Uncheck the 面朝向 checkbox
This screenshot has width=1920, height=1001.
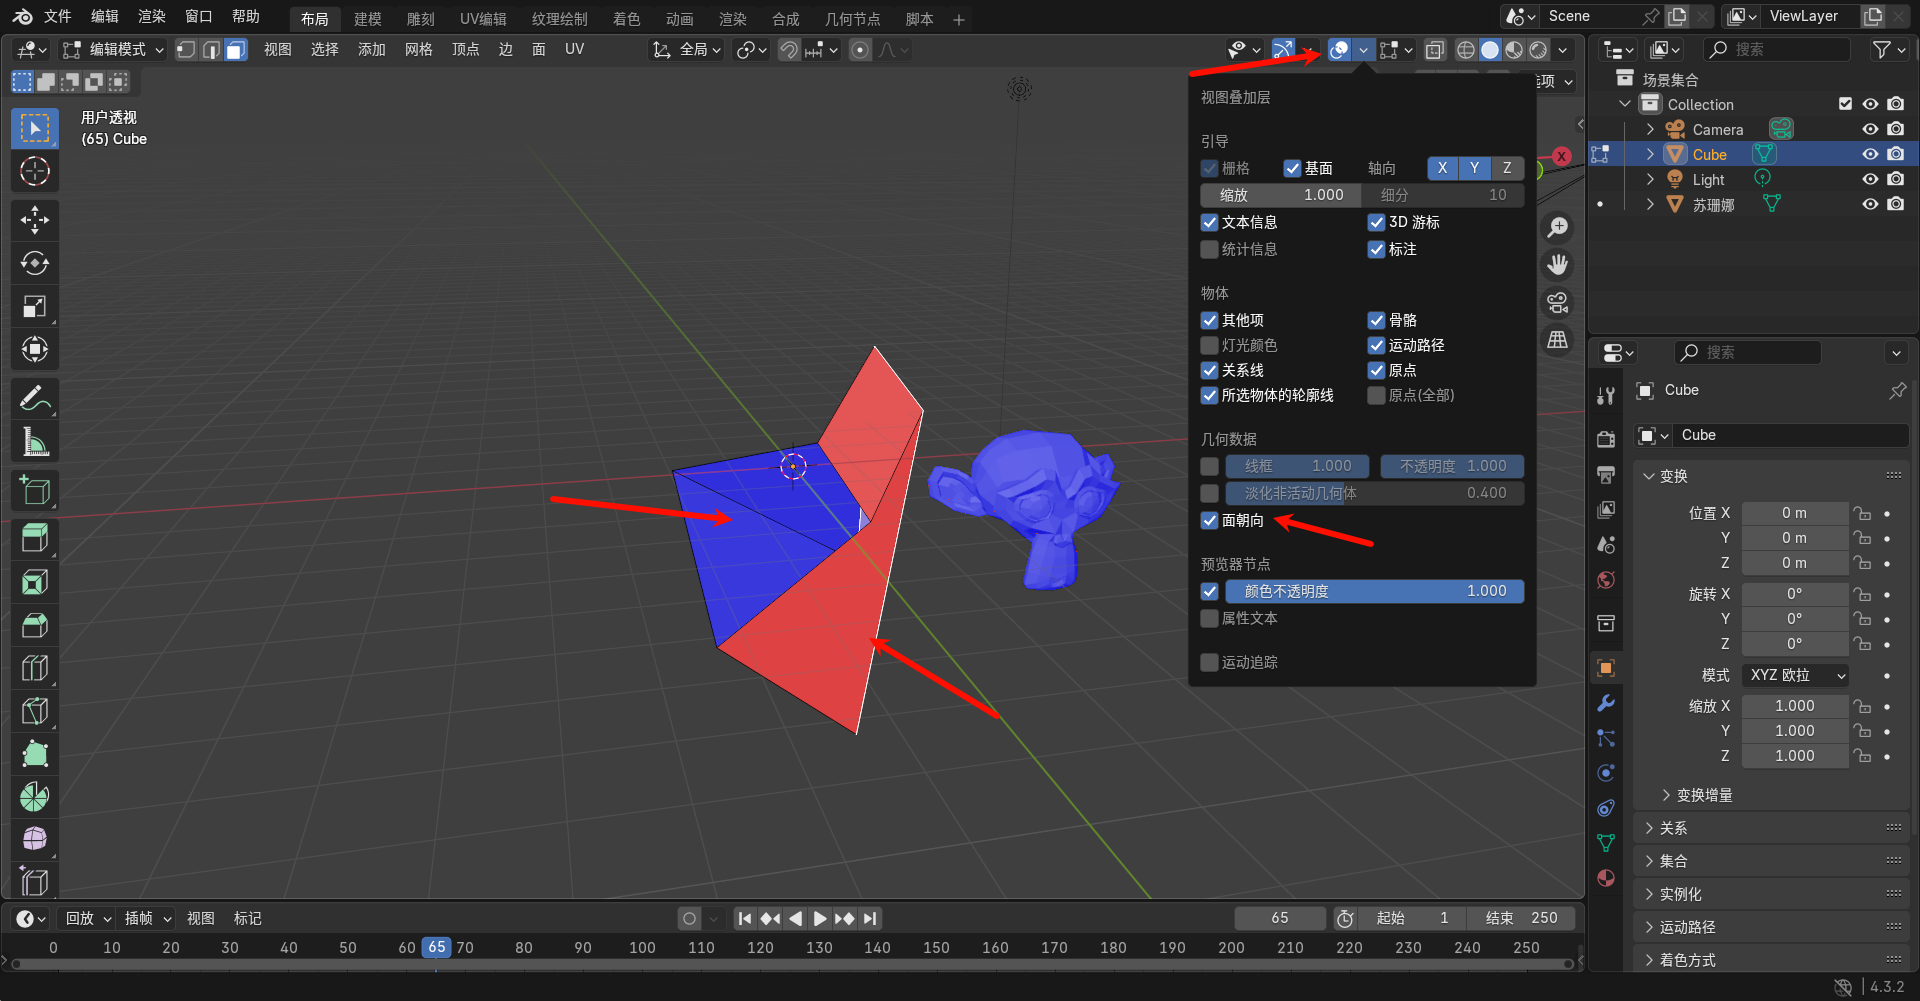click(1210, 521)
